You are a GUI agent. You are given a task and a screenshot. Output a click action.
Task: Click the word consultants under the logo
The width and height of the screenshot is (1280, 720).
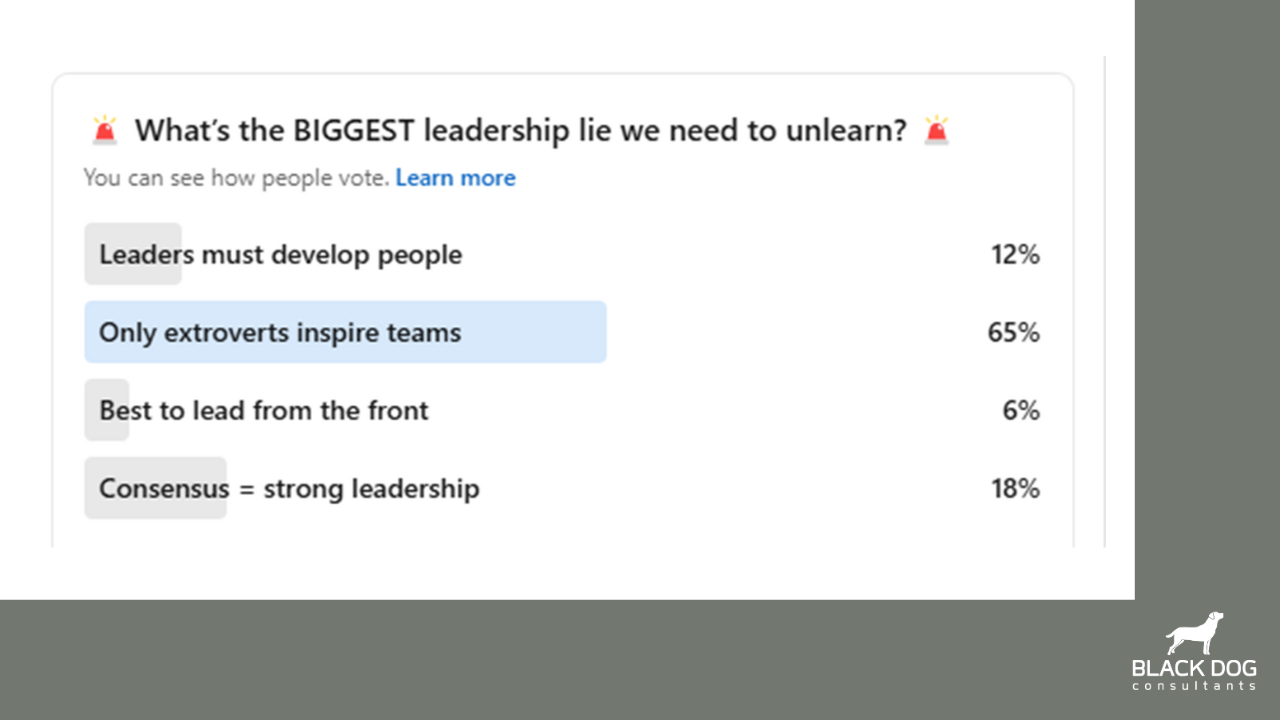pos(1194,686)
